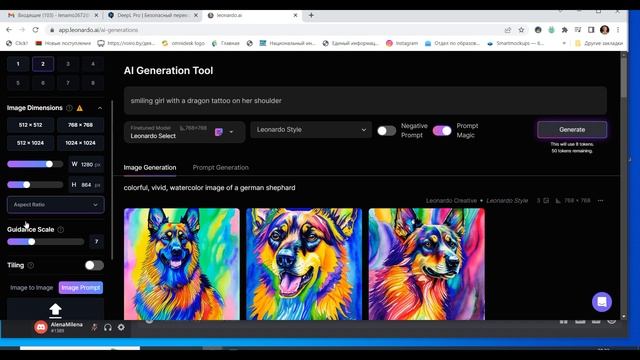640x360 pixels.
Task: Click the browser address bar URL
Action: 98,30
